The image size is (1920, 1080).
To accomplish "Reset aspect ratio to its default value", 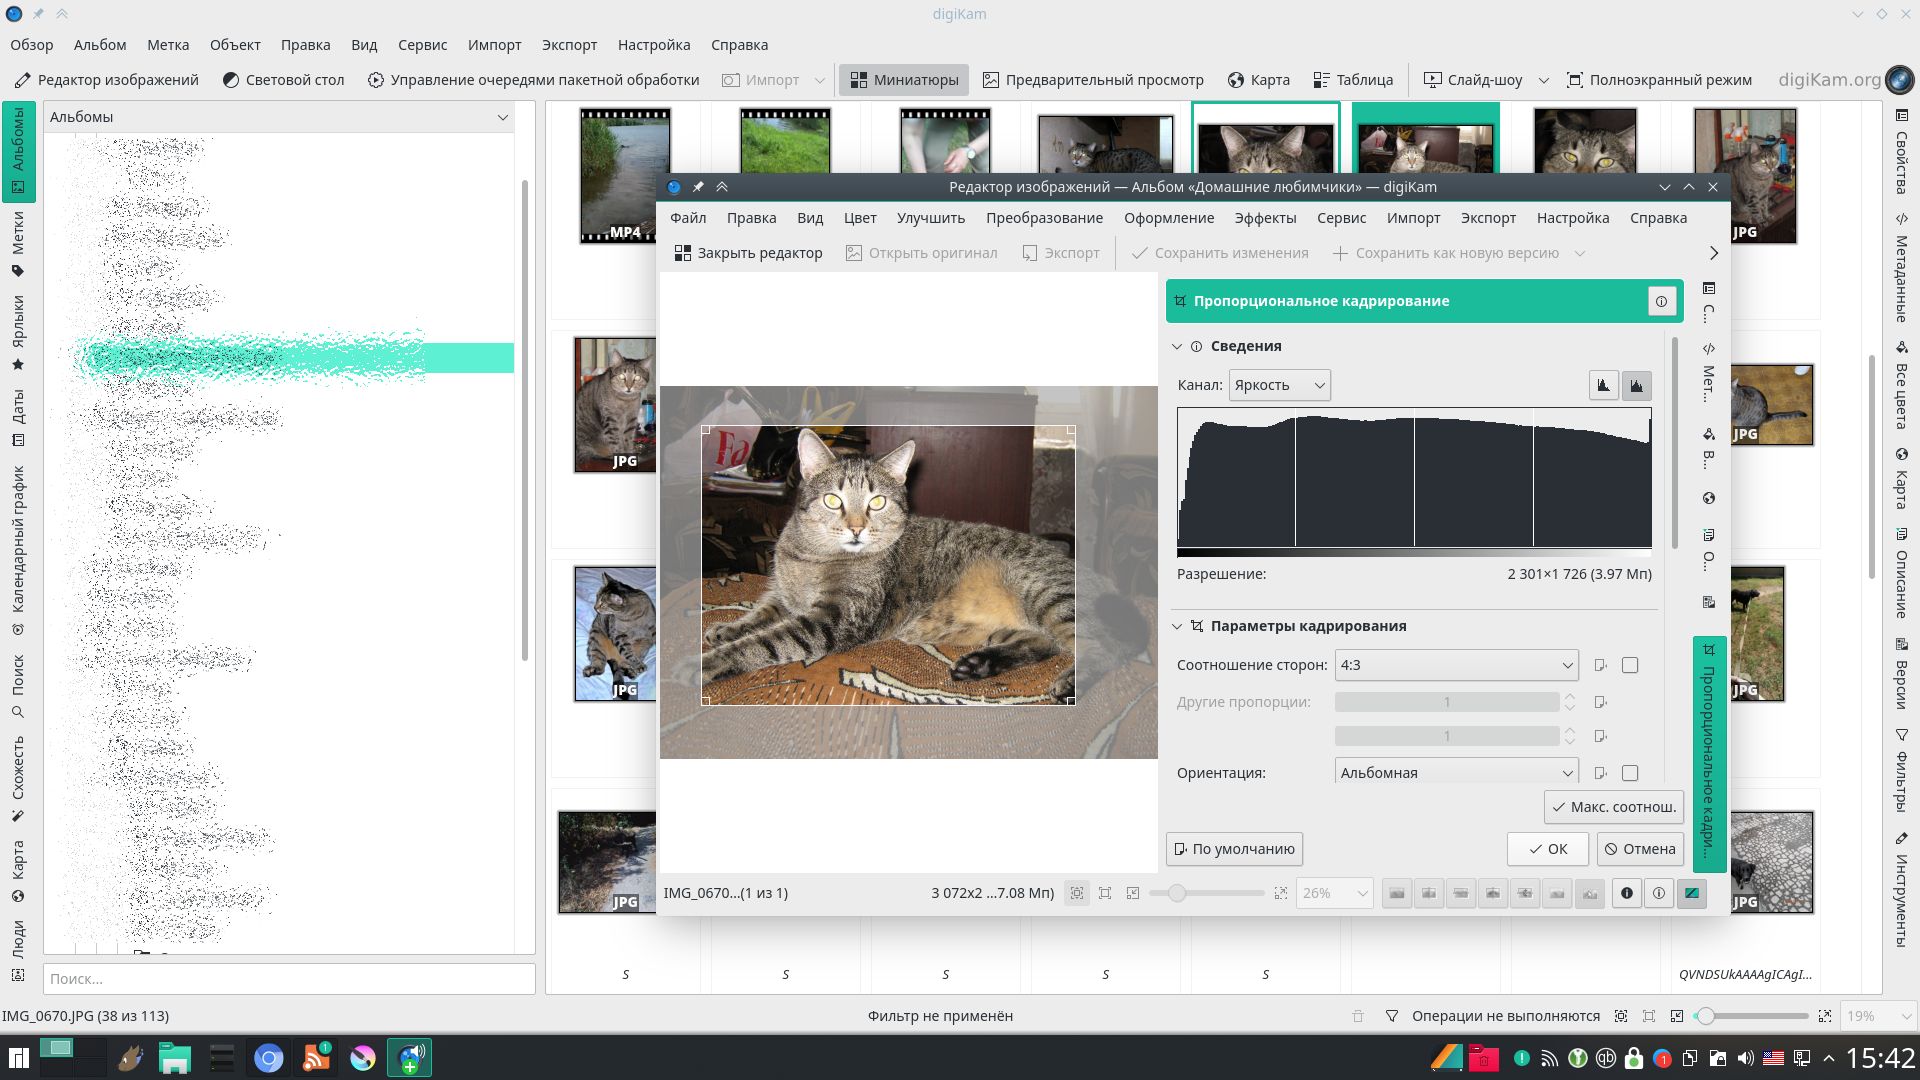I will [1600, 665].
